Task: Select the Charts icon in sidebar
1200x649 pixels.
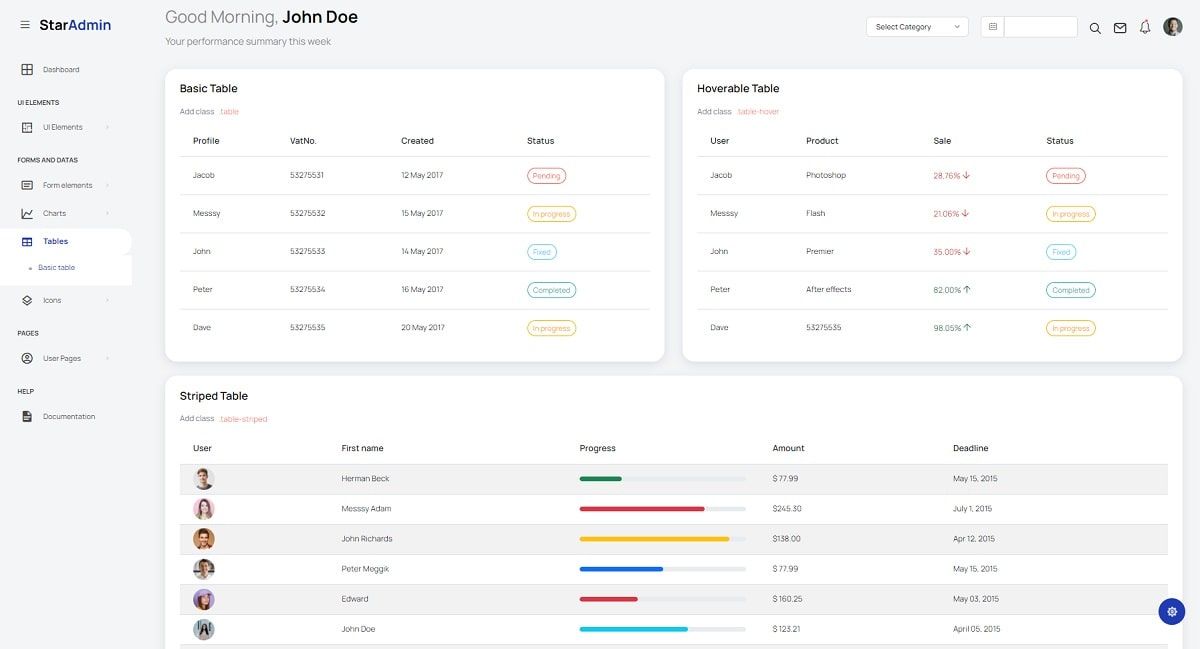Action: [25, 212]
